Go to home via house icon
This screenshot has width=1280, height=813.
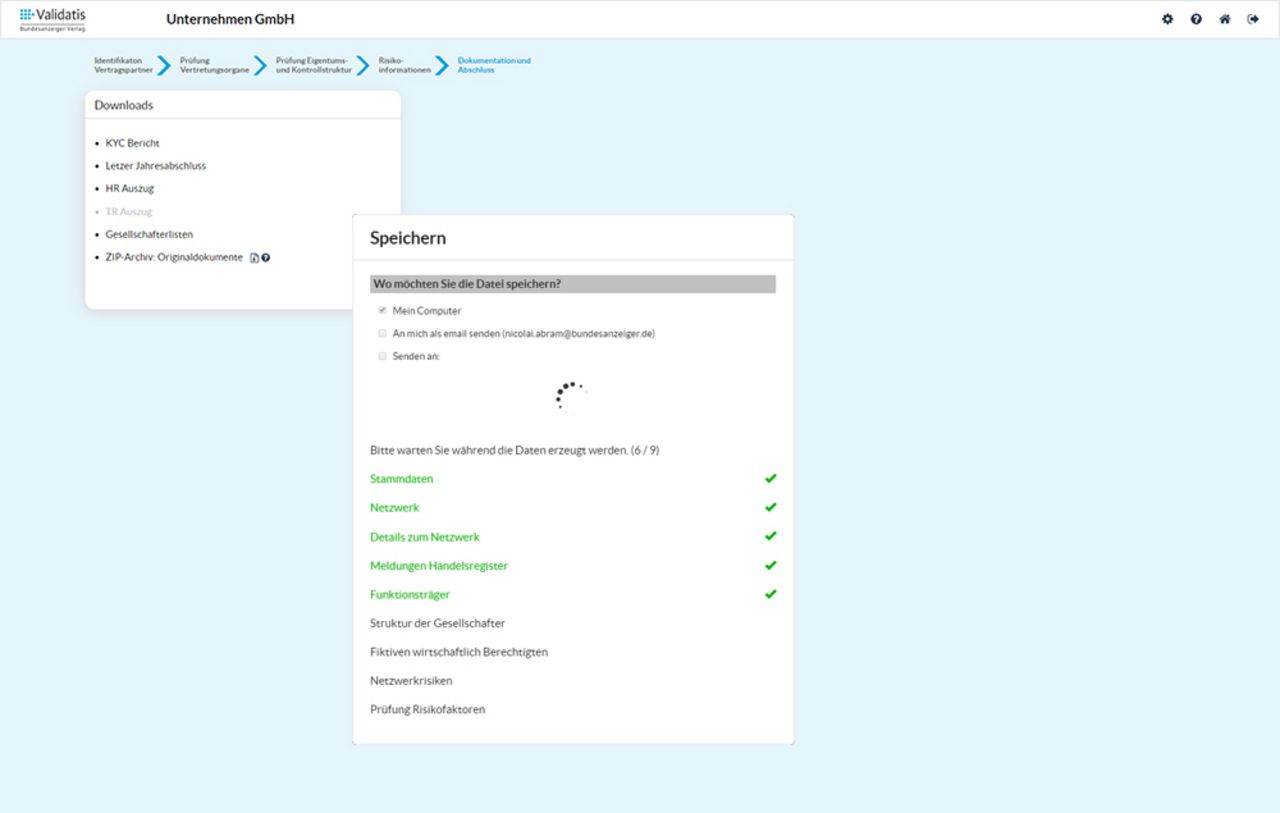click(1224, 19)
